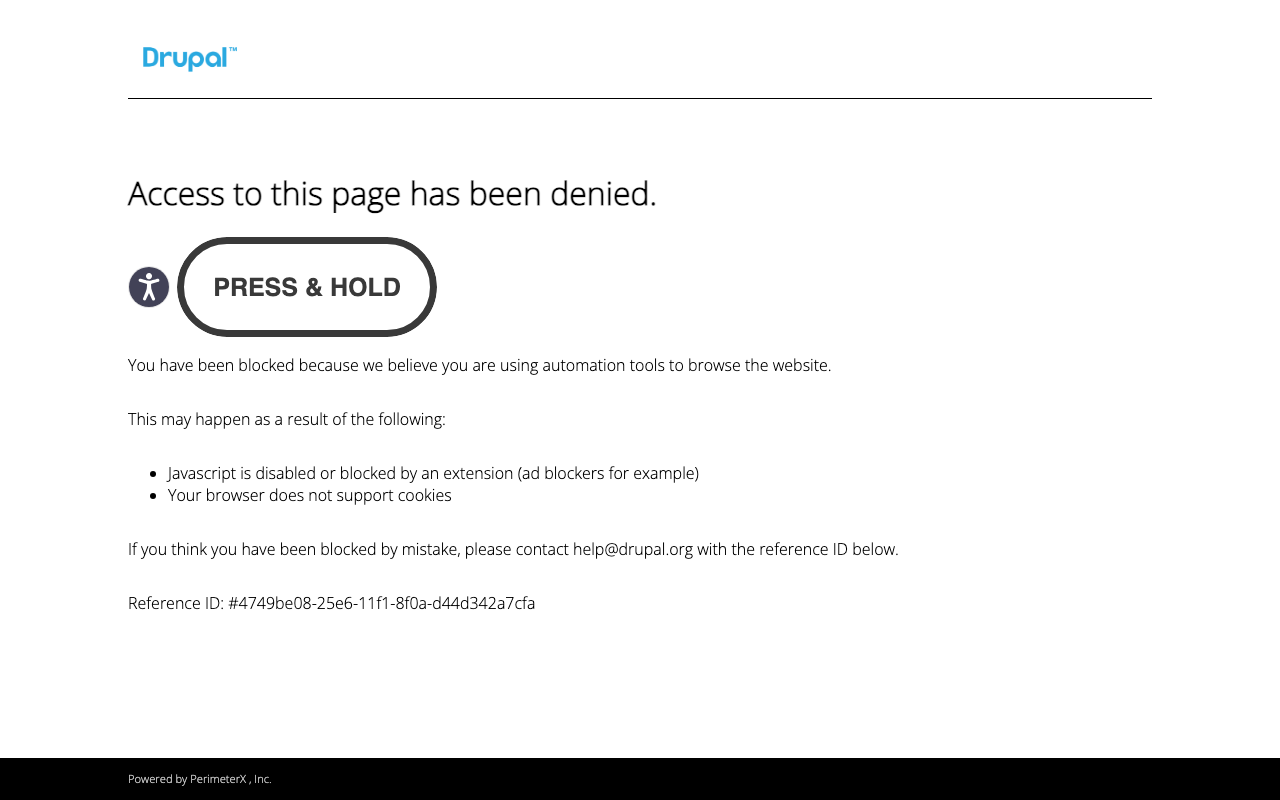Click the words "automation tools" in message
This screenshot has height=800, width=1280.
click(x=603, y=365)
